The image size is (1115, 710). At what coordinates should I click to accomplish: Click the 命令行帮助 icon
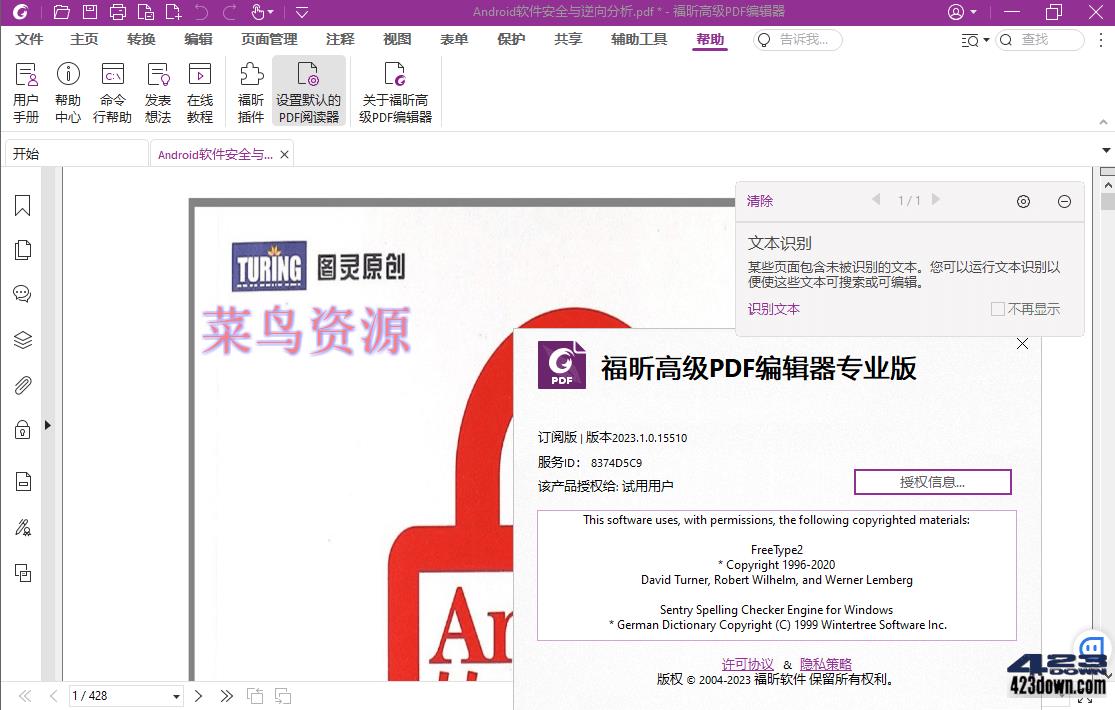pos(112,90)
